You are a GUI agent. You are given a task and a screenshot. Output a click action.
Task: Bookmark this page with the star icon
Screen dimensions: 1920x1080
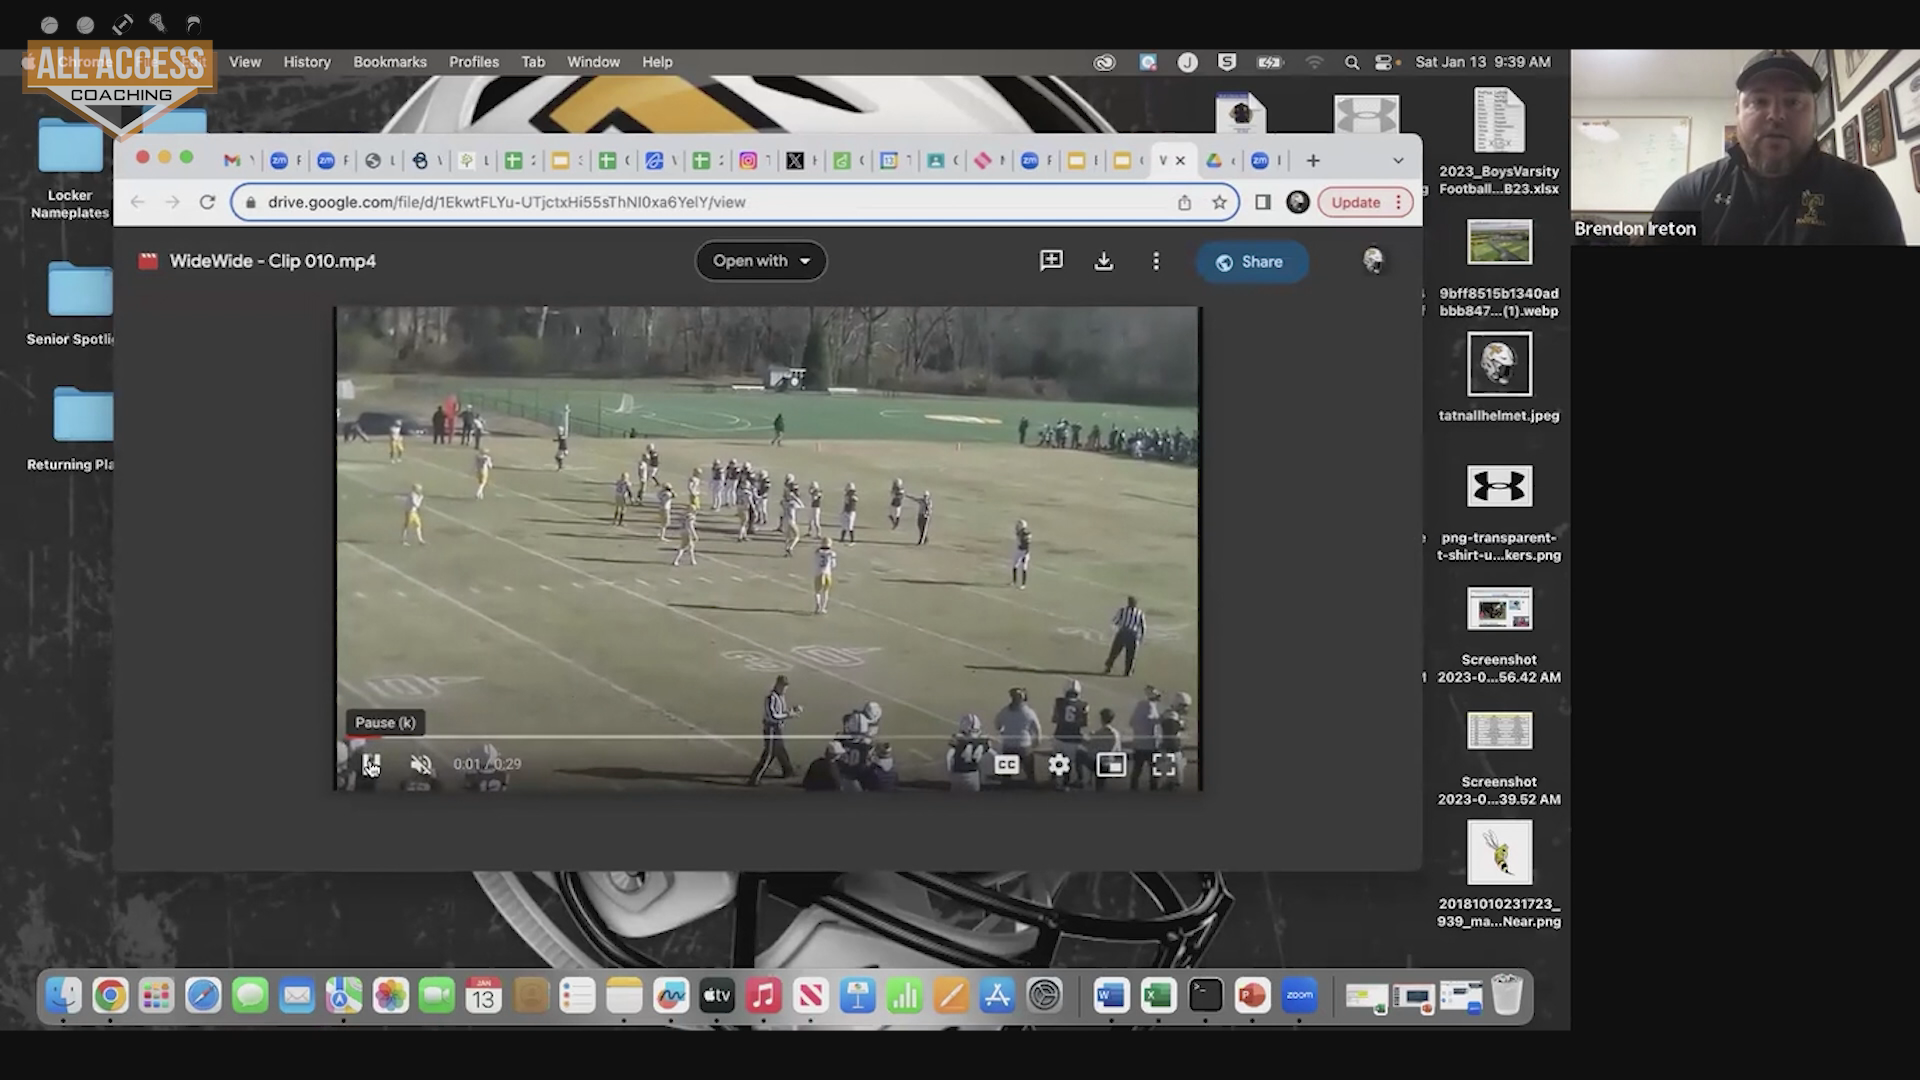1219,202
